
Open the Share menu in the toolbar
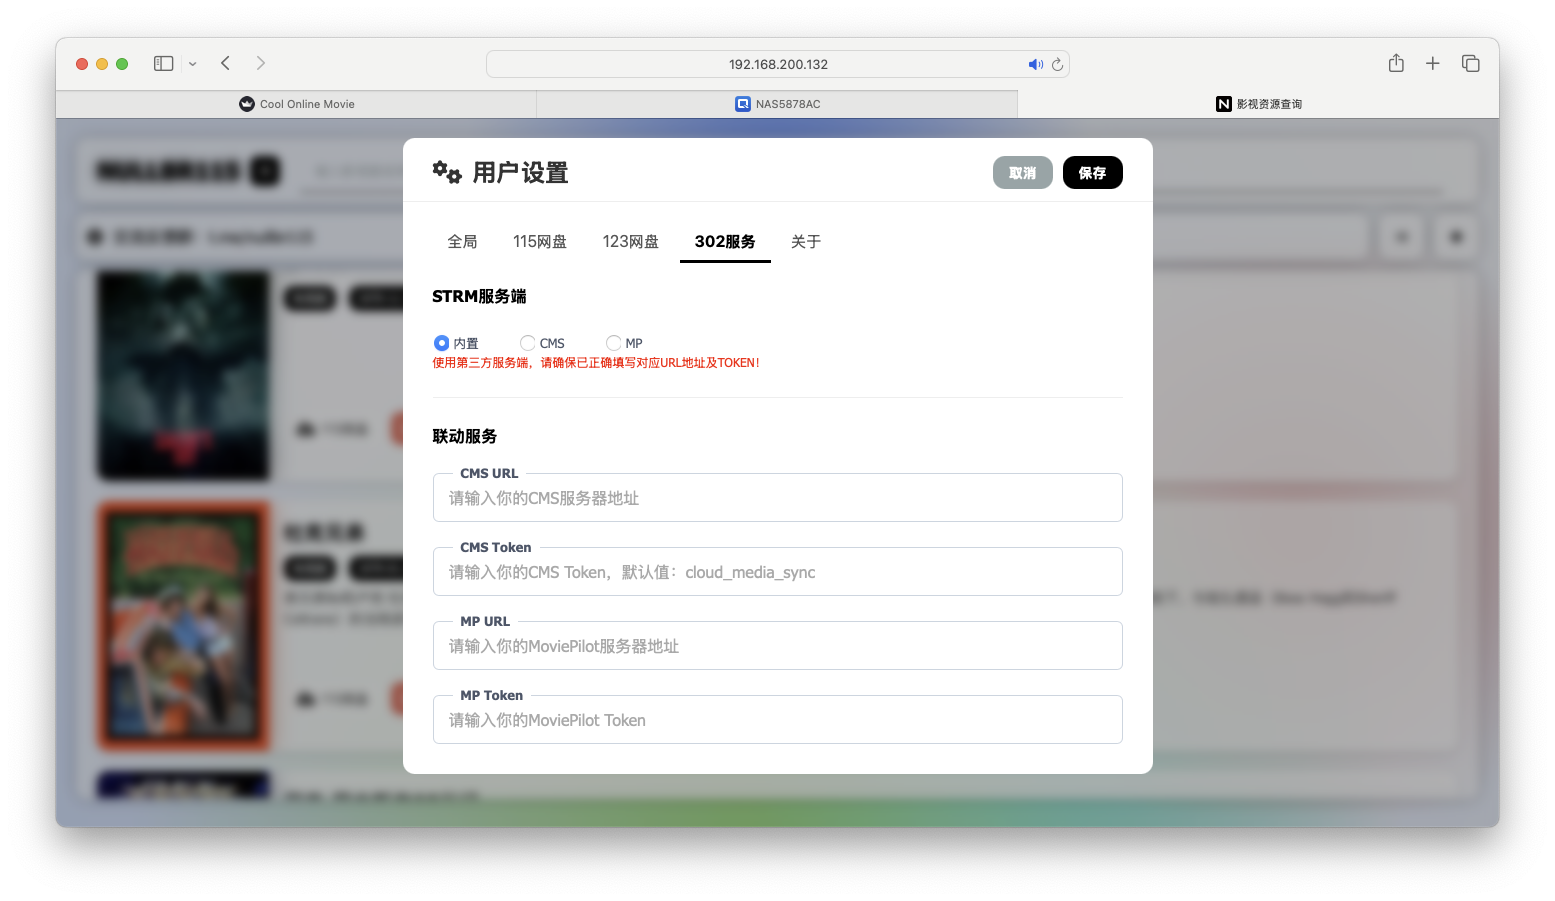[1396, 63]
